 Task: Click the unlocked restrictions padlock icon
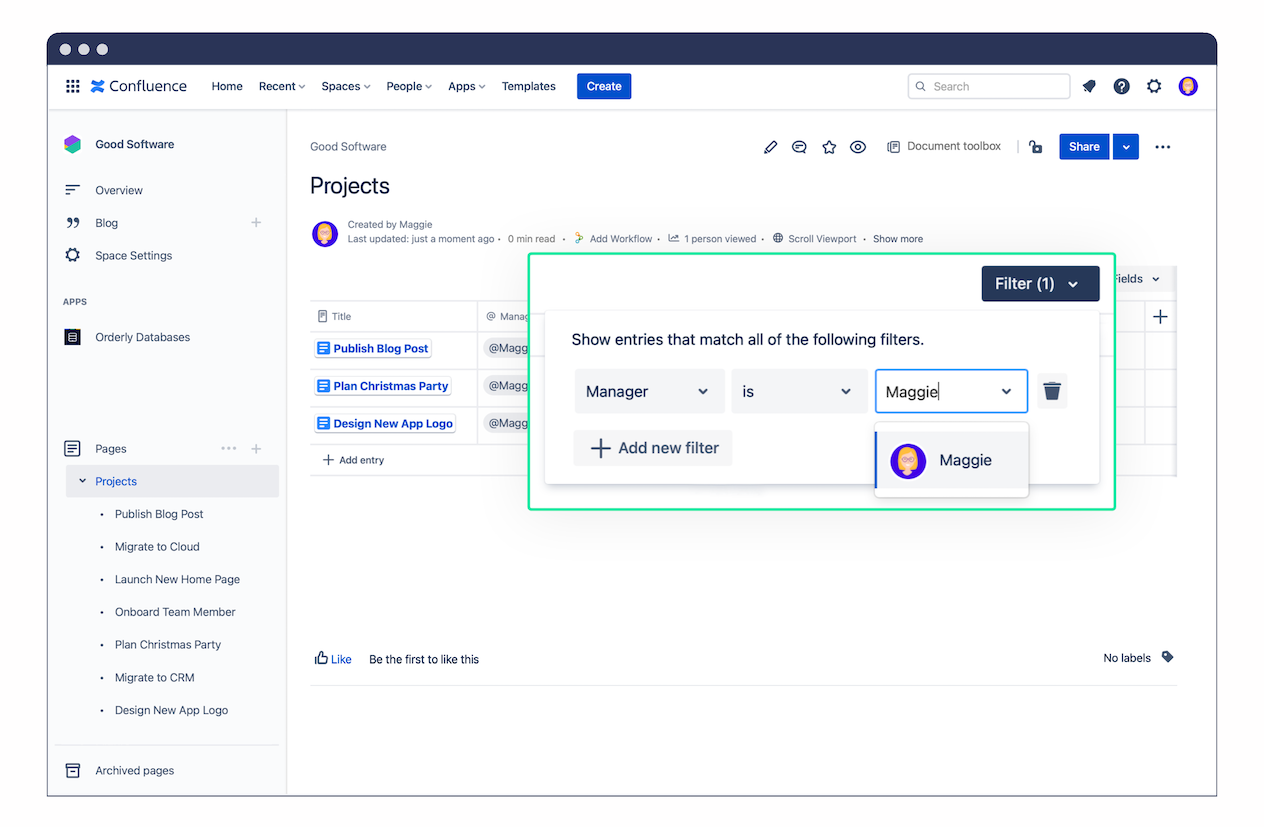pyautogui.click(x=1035, y=146)
